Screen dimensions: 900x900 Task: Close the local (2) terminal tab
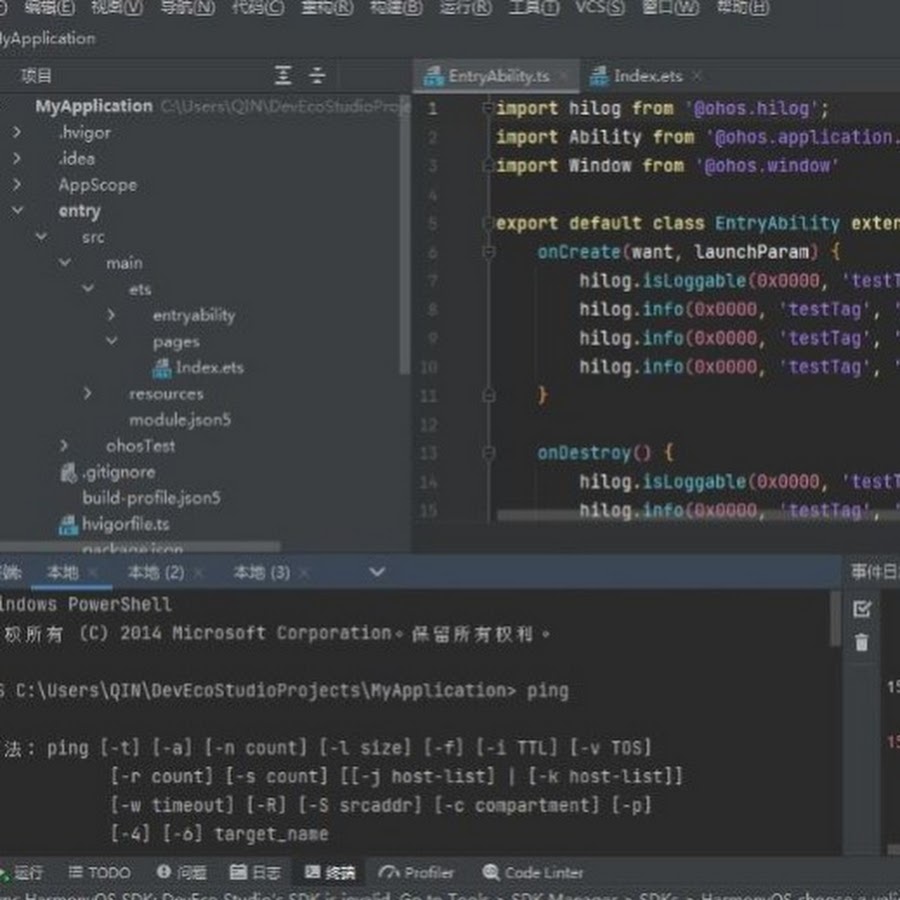coord(199,572)
